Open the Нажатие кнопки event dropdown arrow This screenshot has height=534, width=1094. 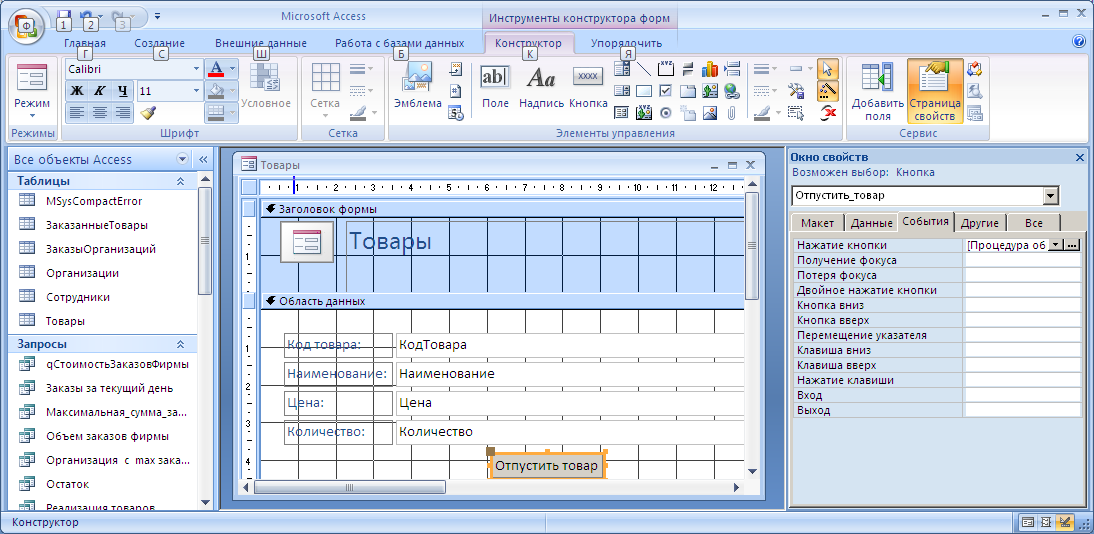pos(1056,245)
